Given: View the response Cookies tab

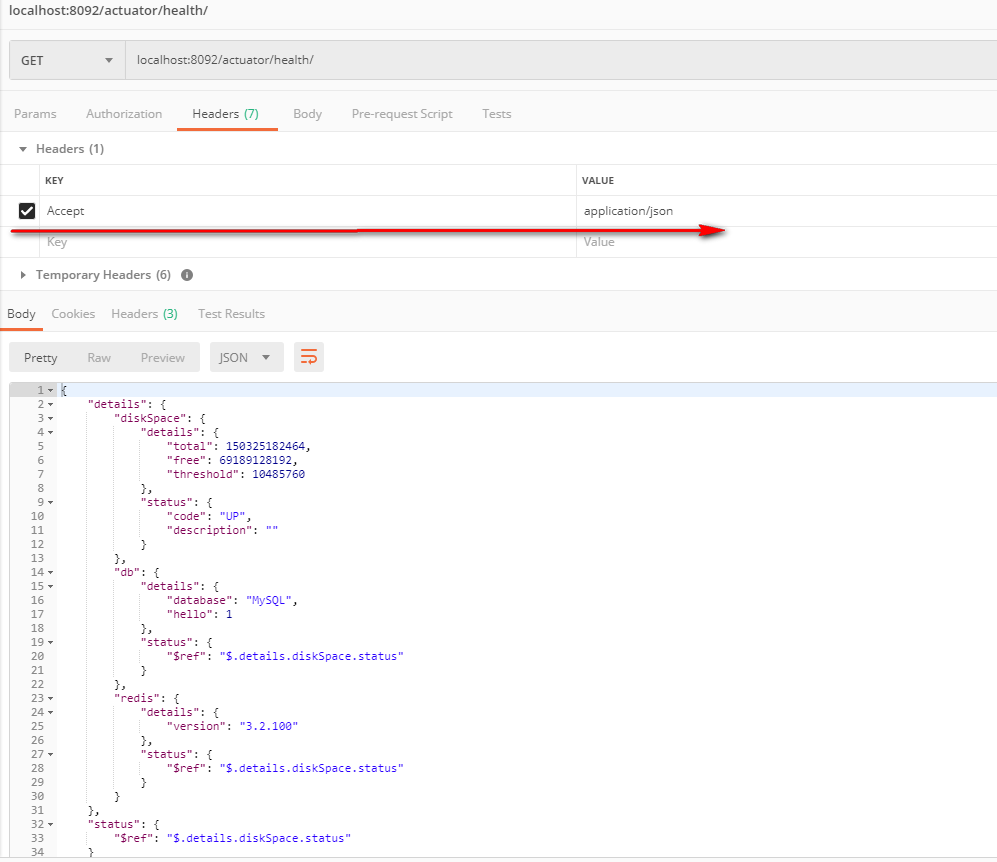Looking at the screenshot, I should (x=73, y=313).
